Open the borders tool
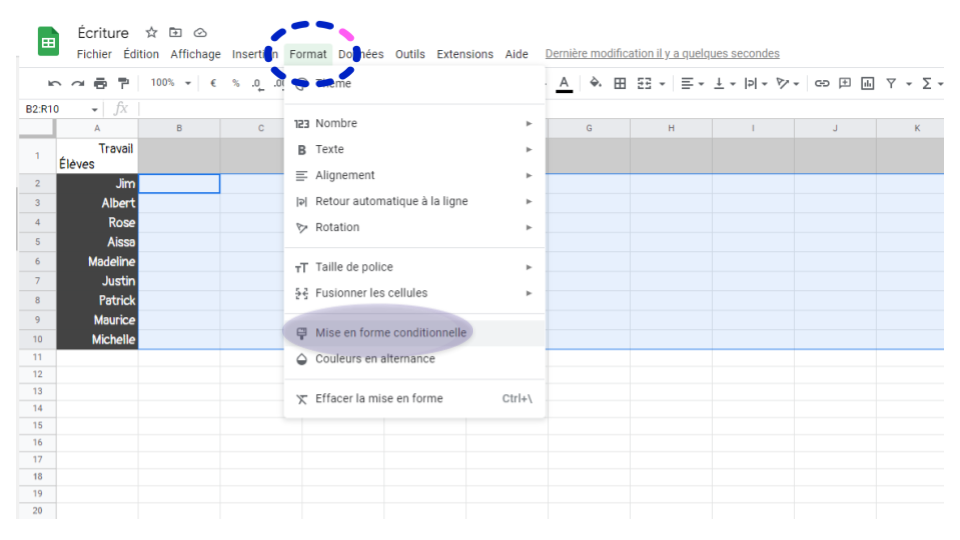The height and width of the screenshot is (540, 960). click(x=620, y=83)
